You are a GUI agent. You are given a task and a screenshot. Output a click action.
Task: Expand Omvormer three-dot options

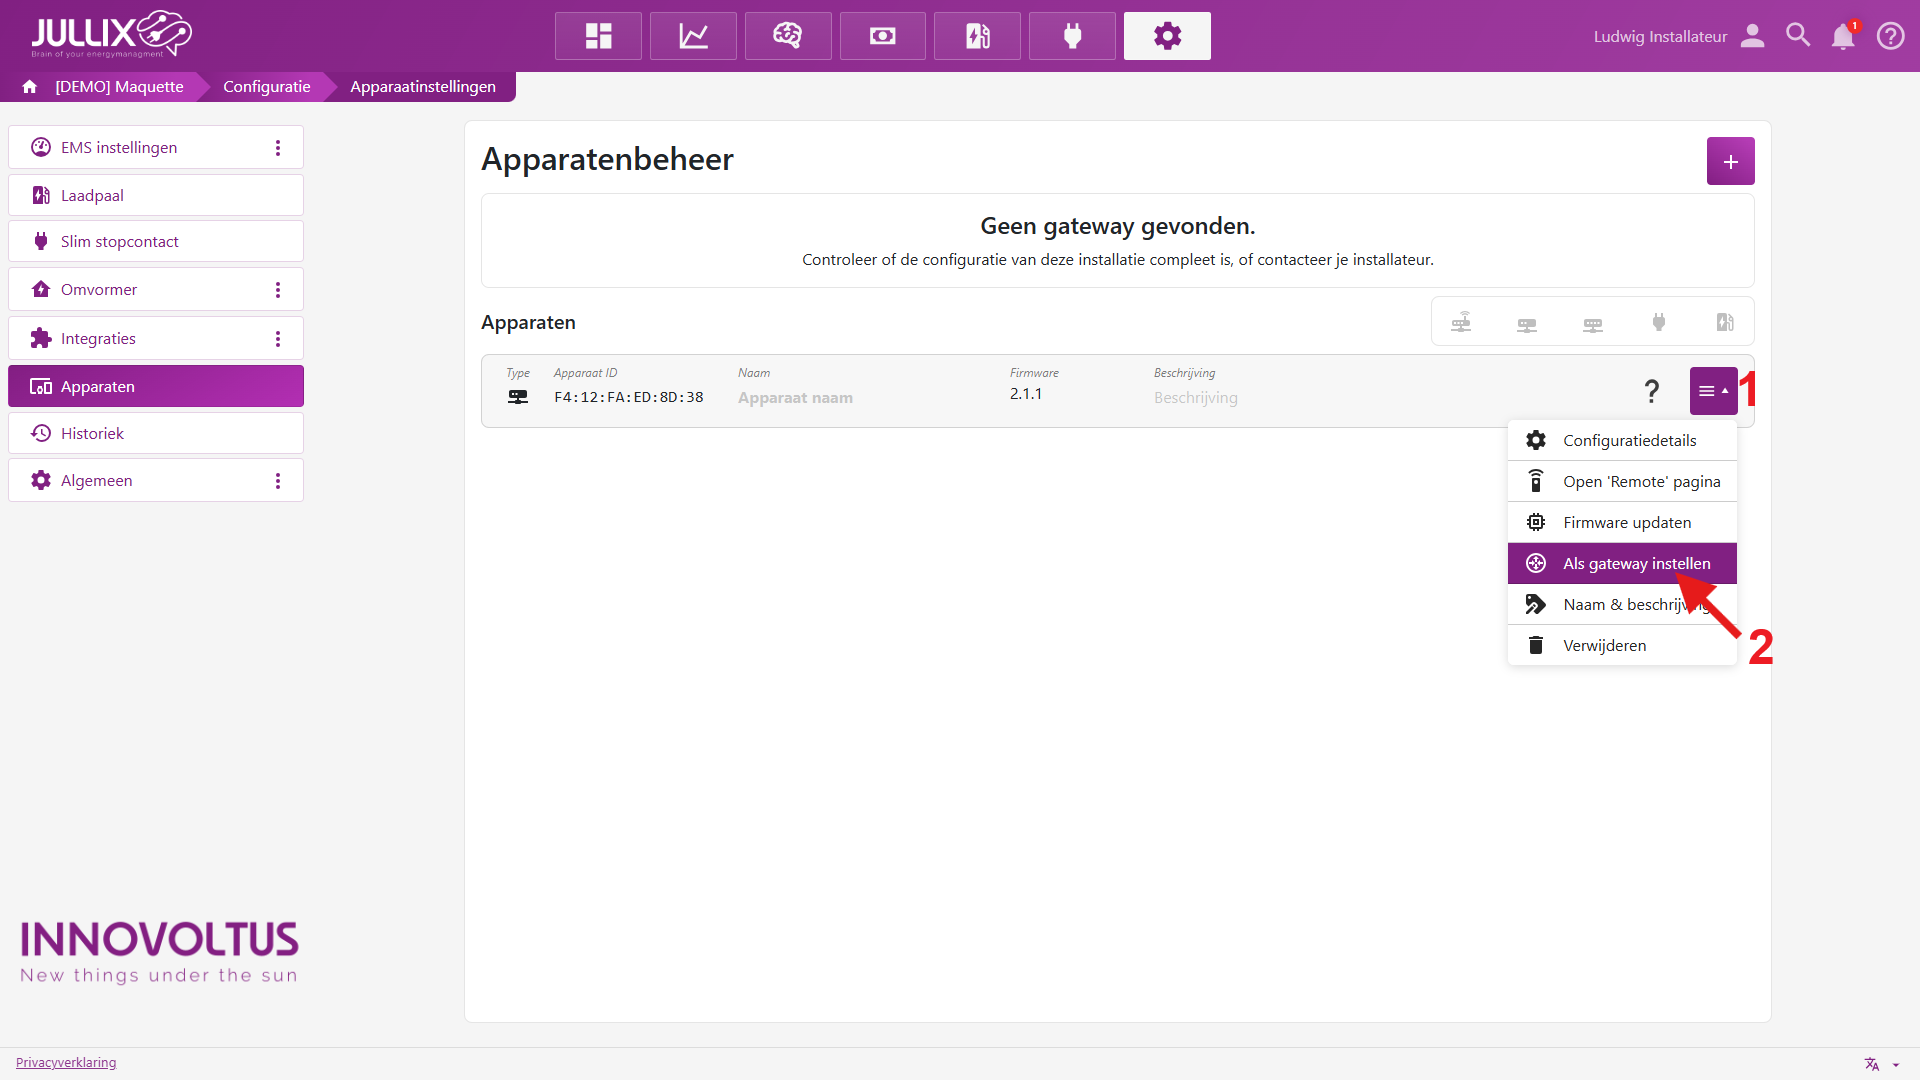click(278, 290)
